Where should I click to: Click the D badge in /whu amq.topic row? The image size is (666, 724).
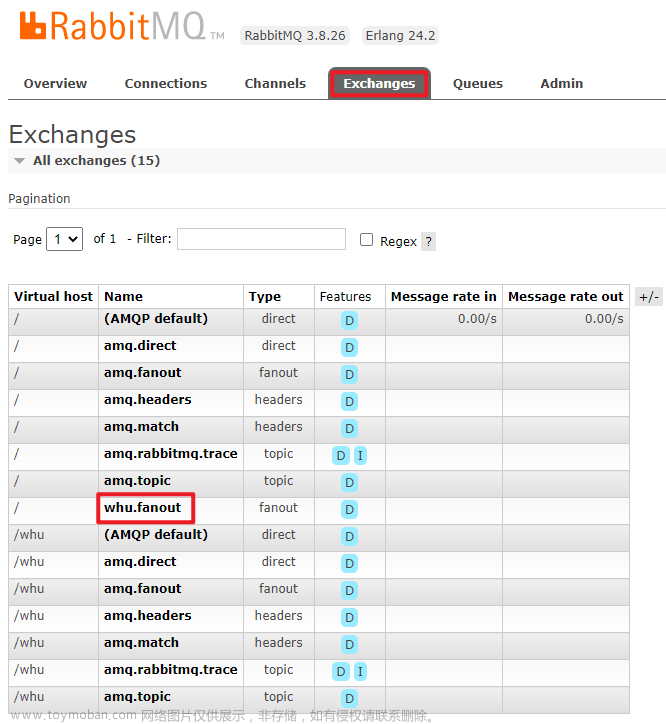coord(349,698)
